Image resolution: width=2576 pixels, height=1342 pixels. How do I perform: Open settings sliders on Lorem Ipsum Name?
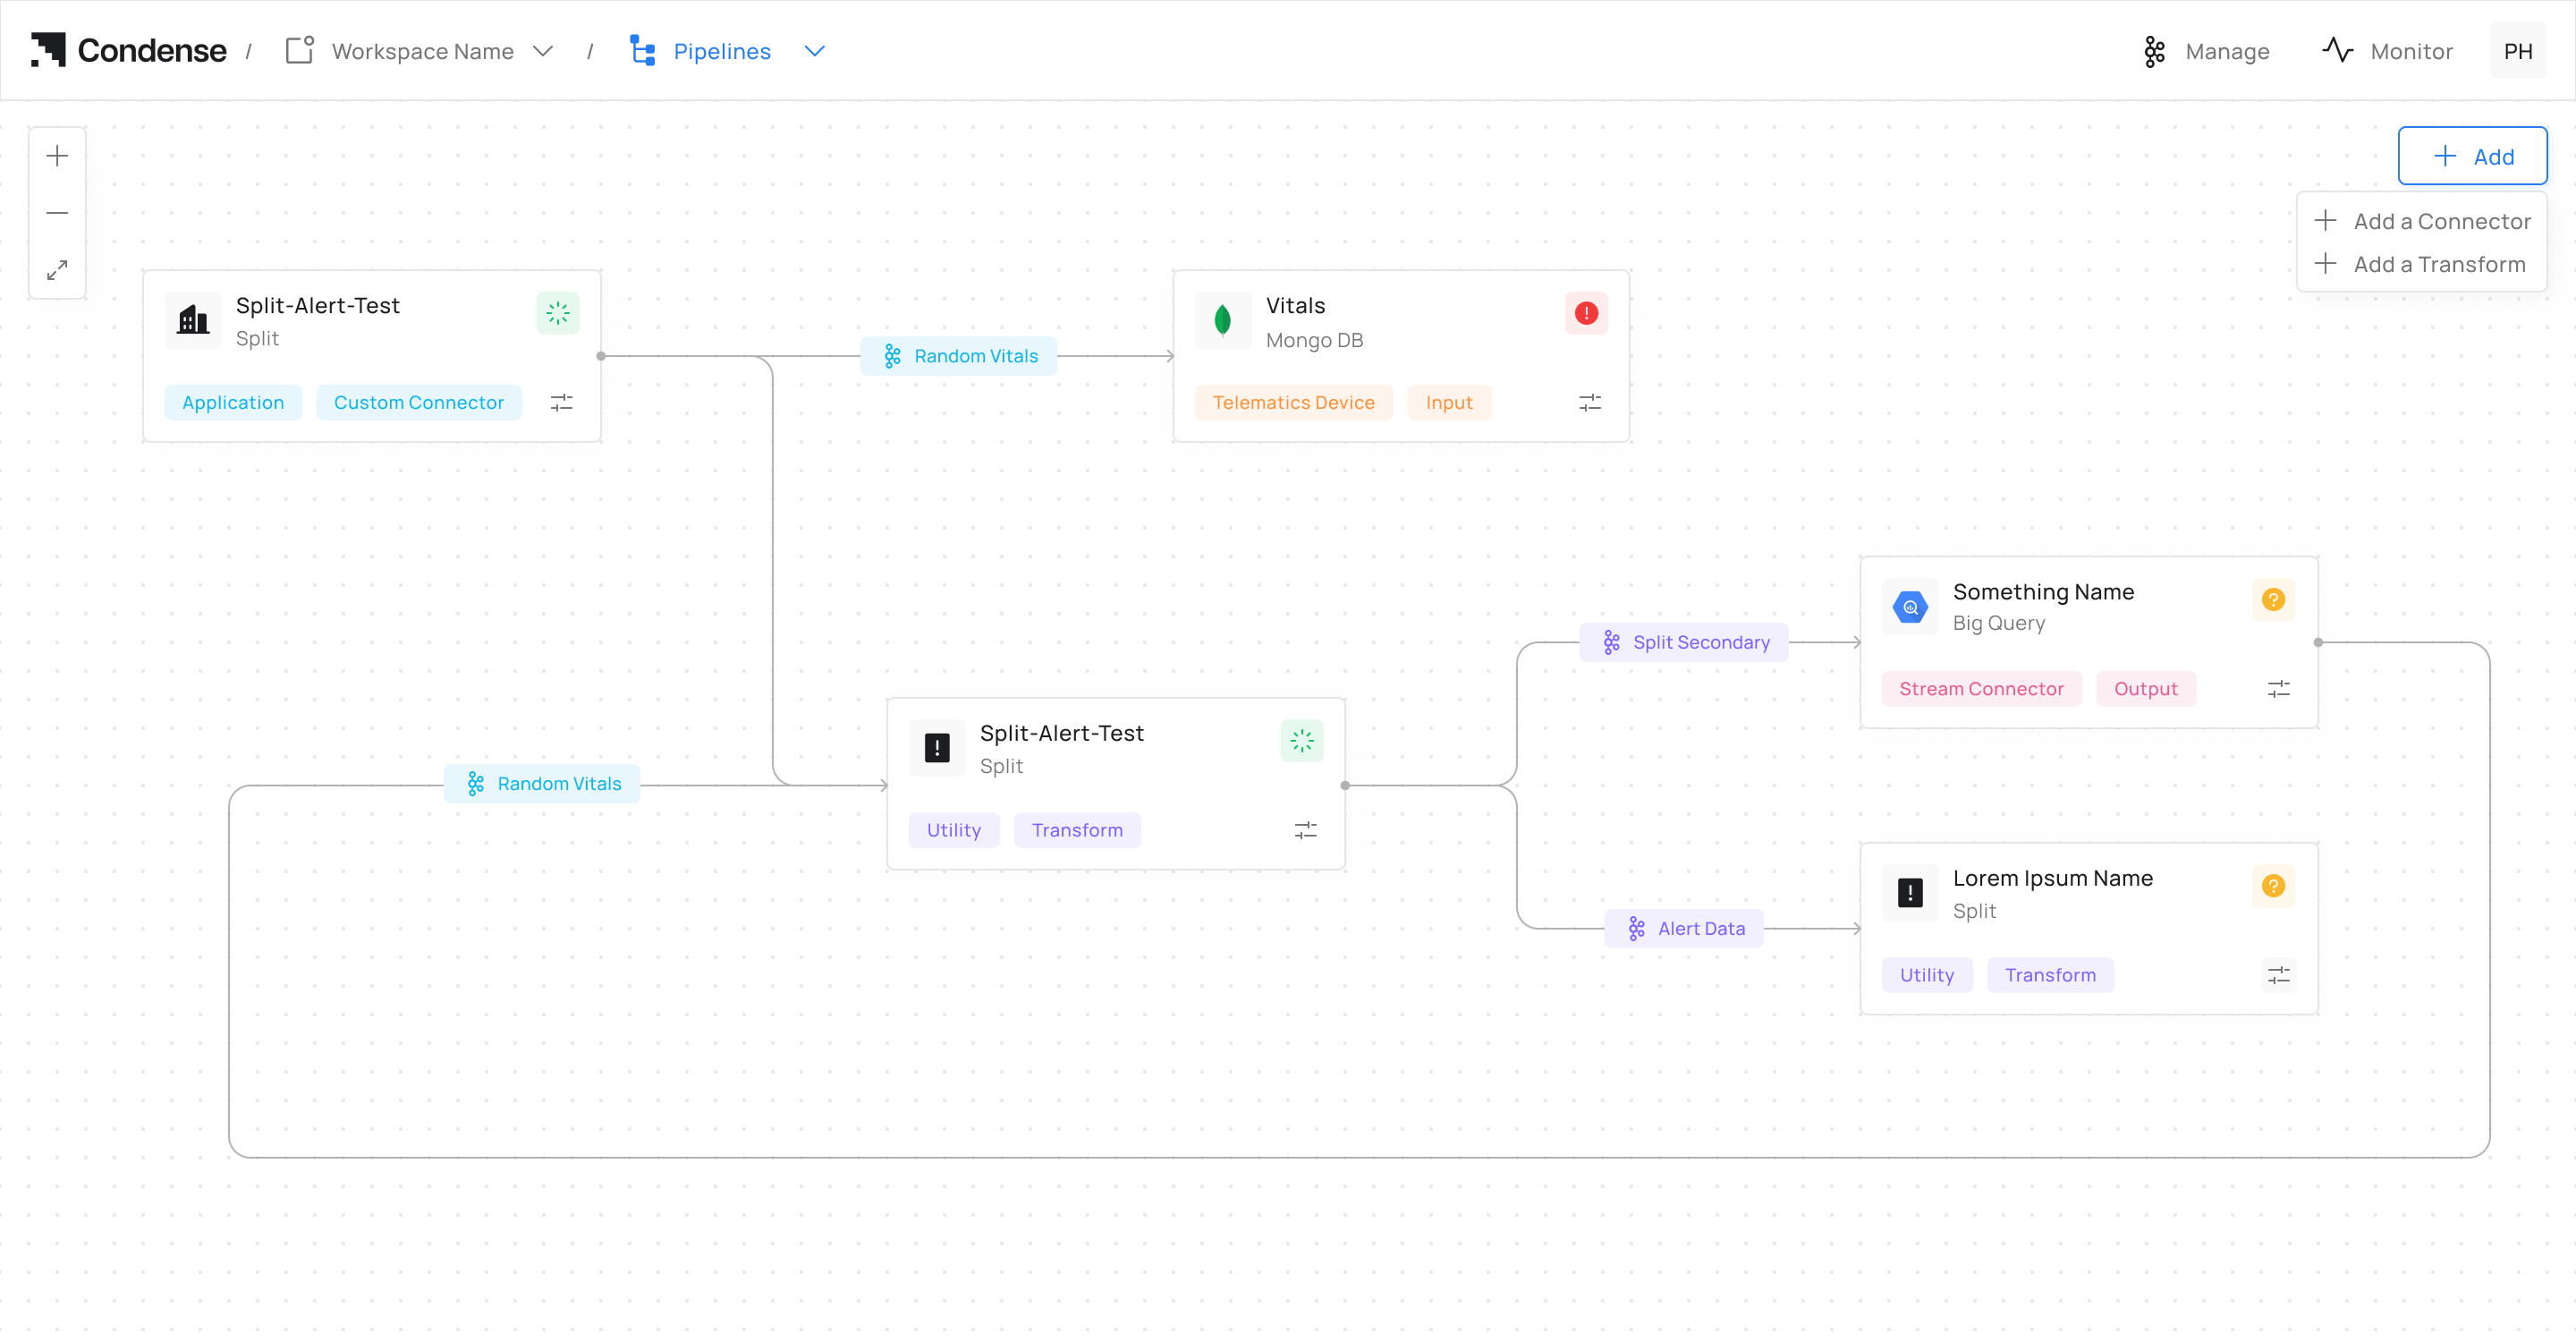tap(2278, 975)
